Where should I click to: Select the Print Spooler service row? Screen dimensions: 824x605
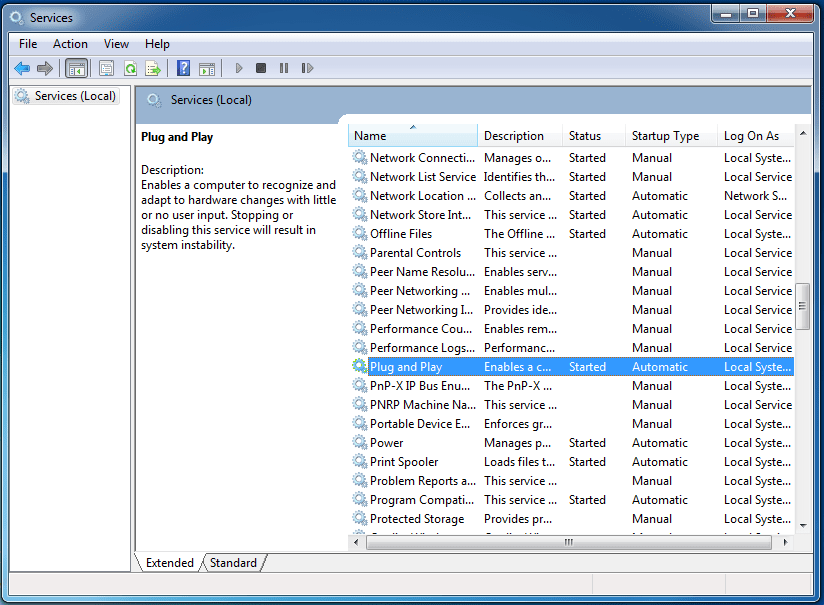(404, 462)
